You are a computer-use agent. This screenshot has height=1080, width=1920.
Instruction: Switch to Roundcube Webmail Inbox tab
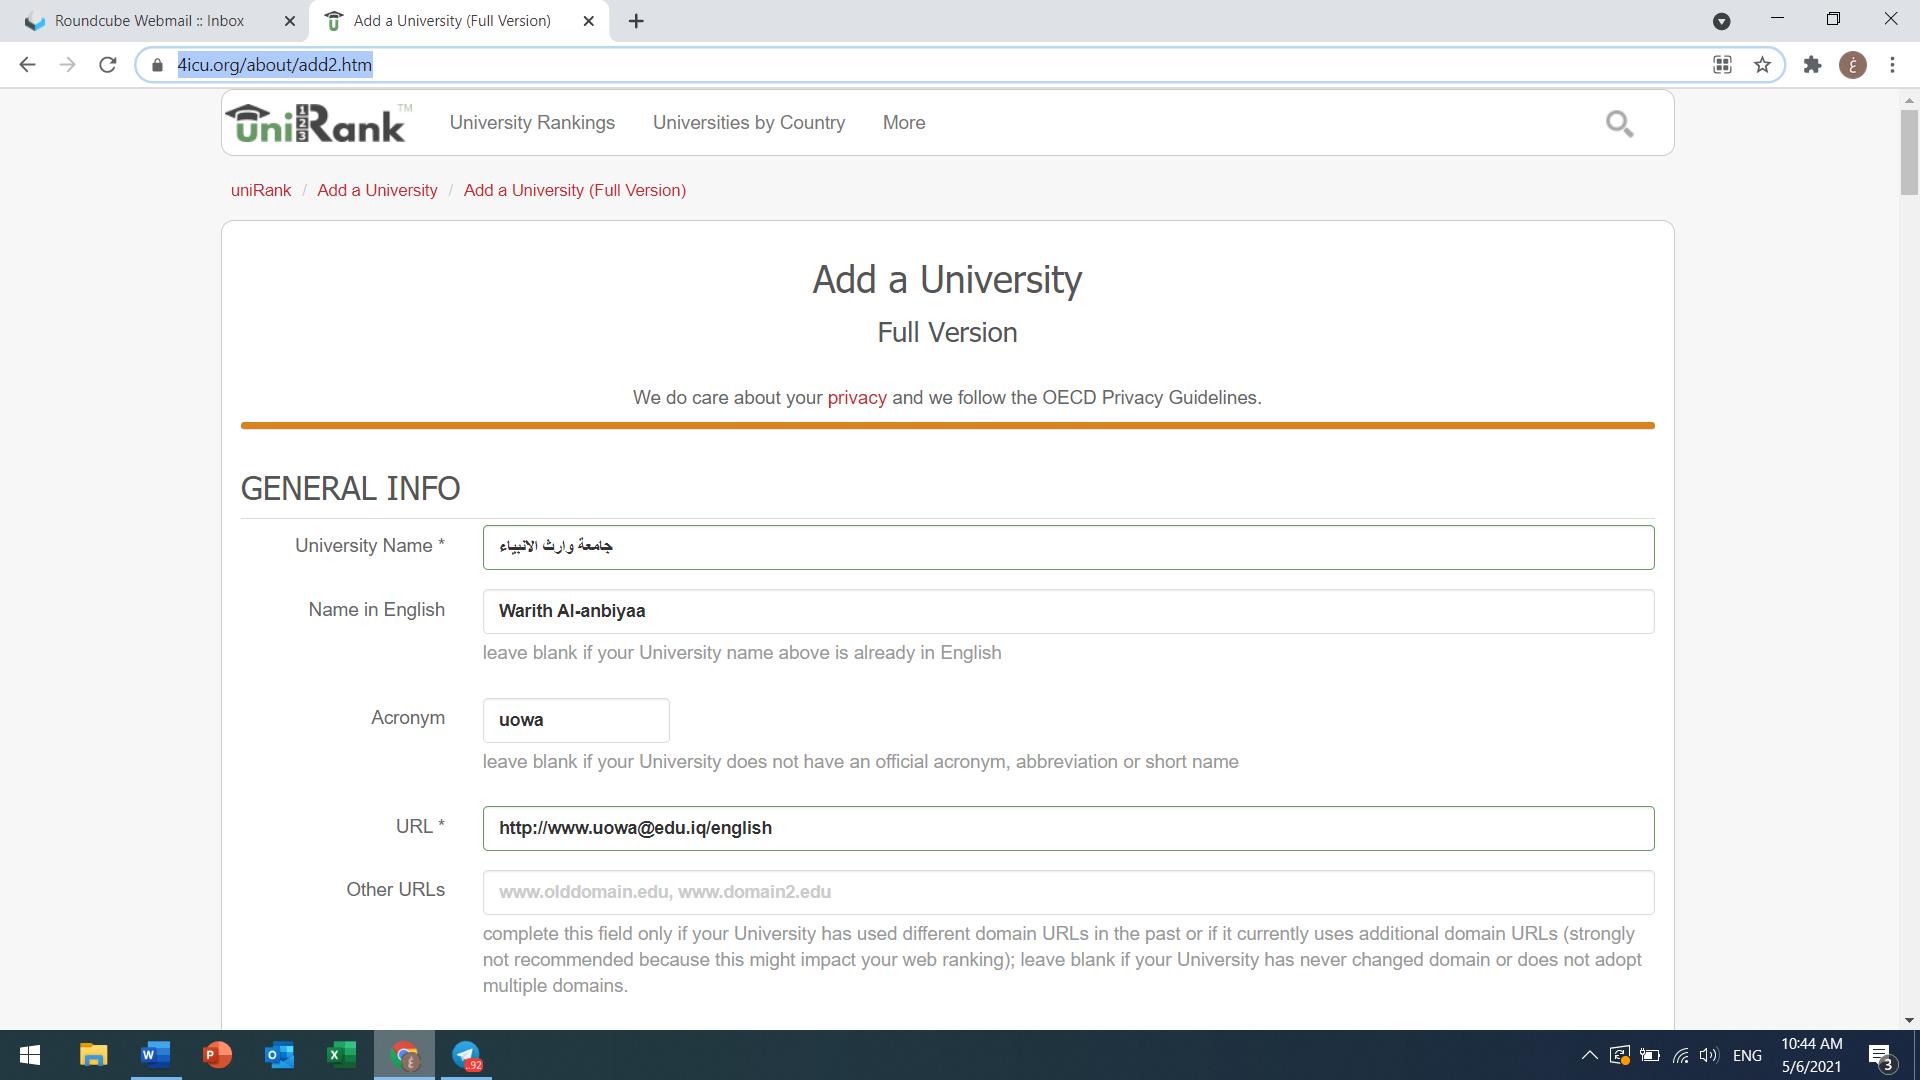click(x=150, y=20)
